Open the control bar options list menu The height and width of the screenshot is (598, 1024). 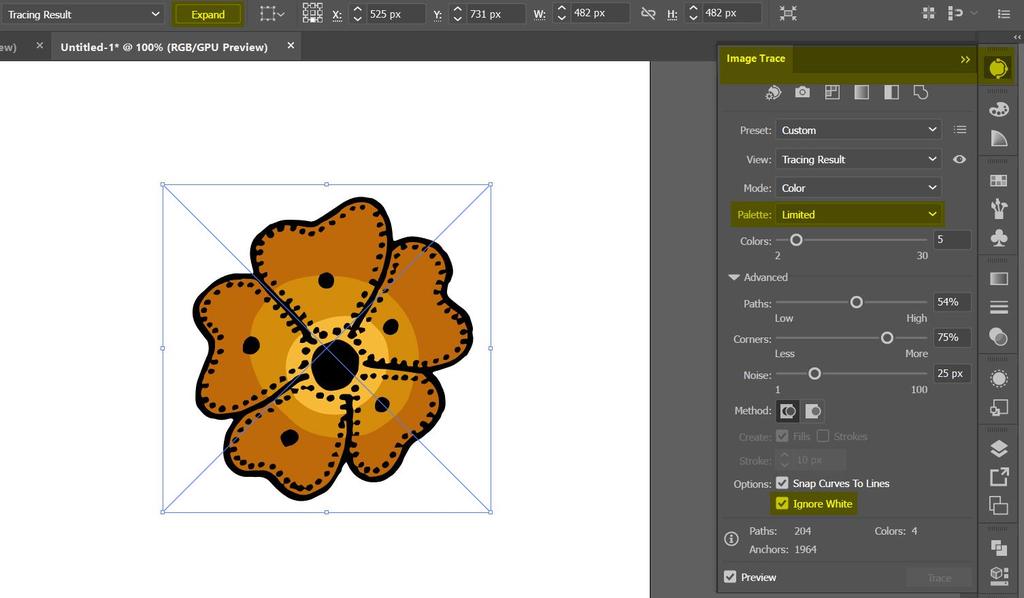pyautogui.click(x=1004, y=13)
